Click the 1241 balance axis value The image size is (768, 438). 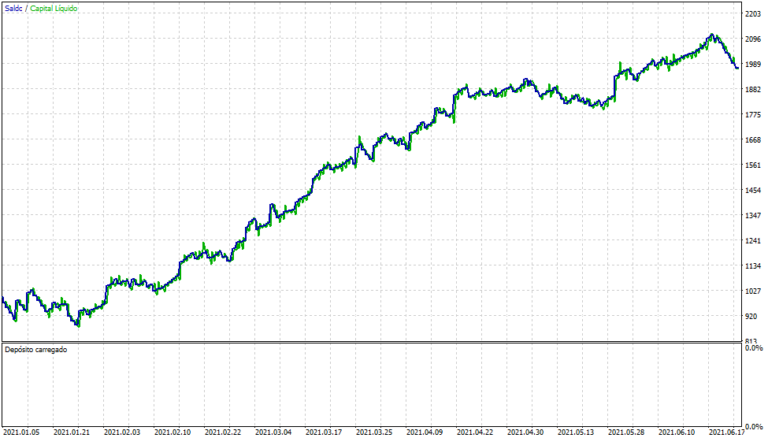(x=754, y=241)
